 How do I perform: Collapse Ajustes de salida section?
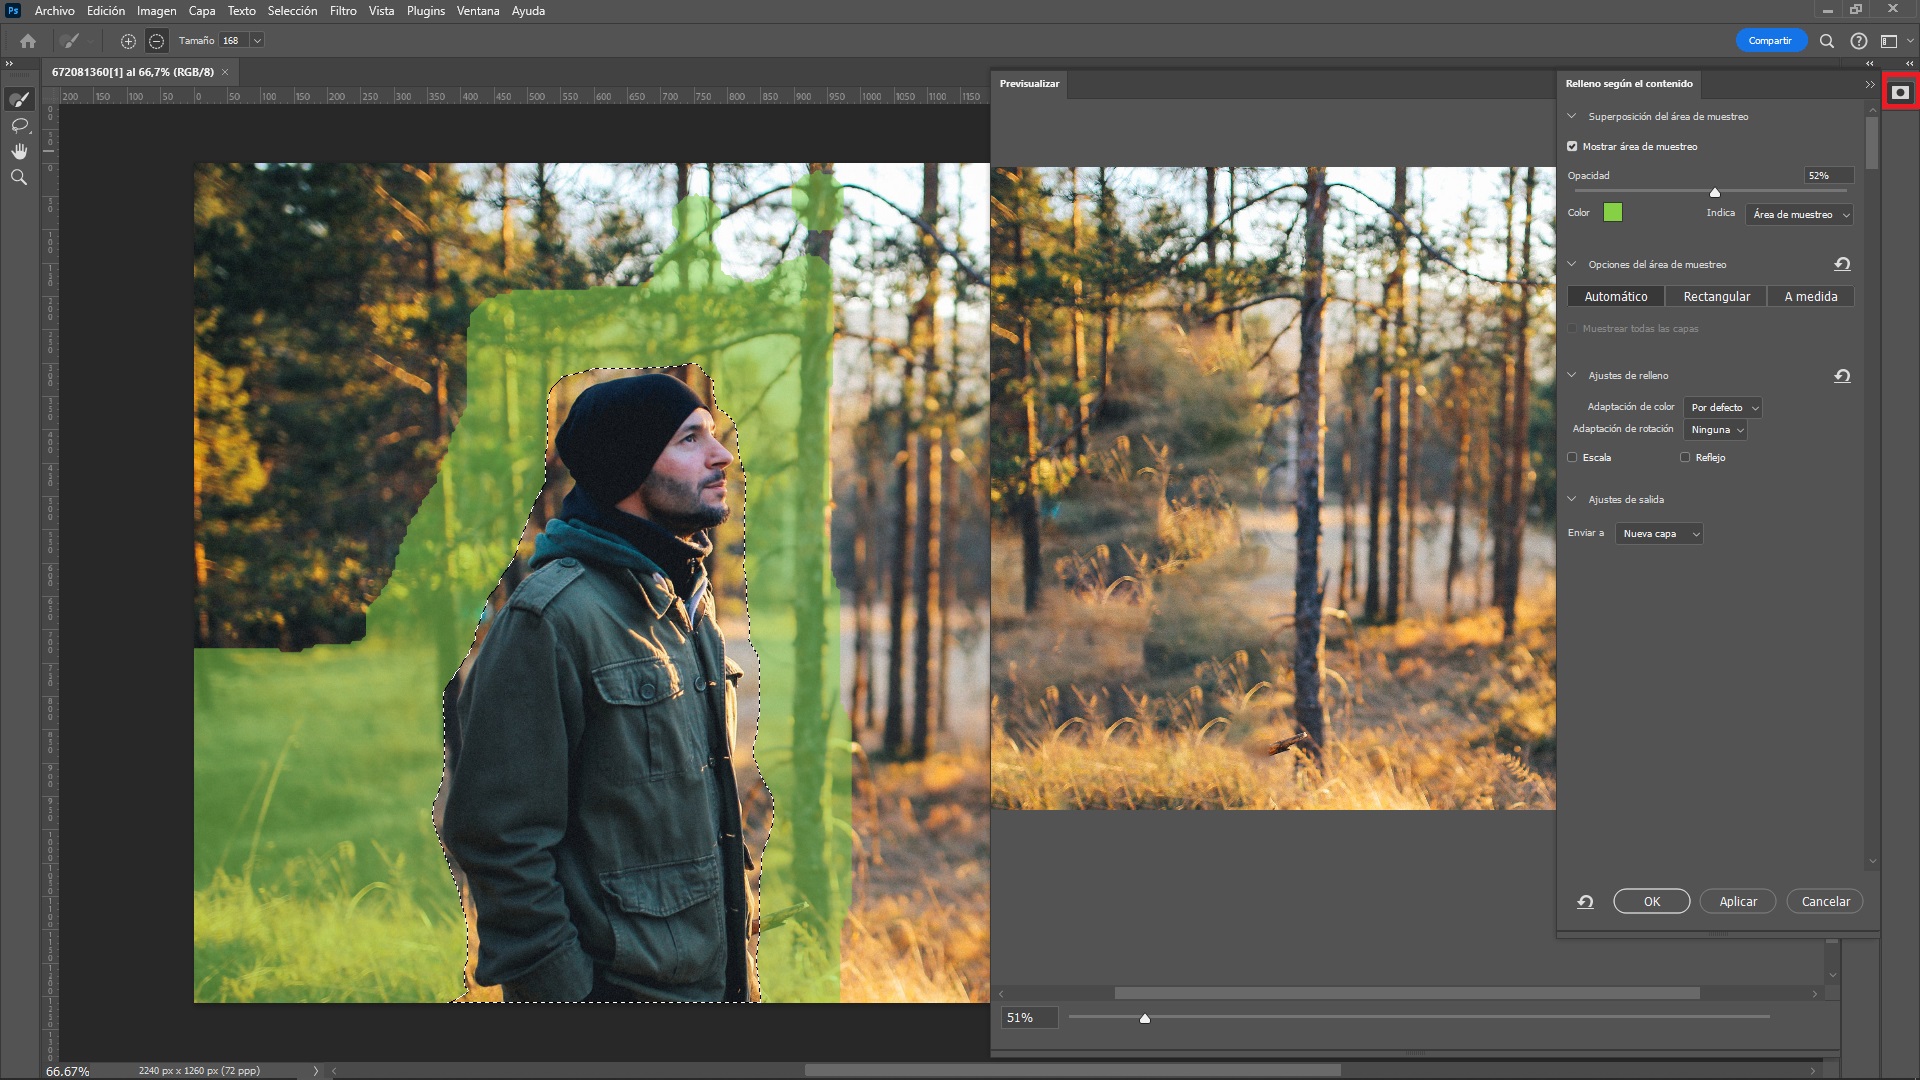point(1571,499)
